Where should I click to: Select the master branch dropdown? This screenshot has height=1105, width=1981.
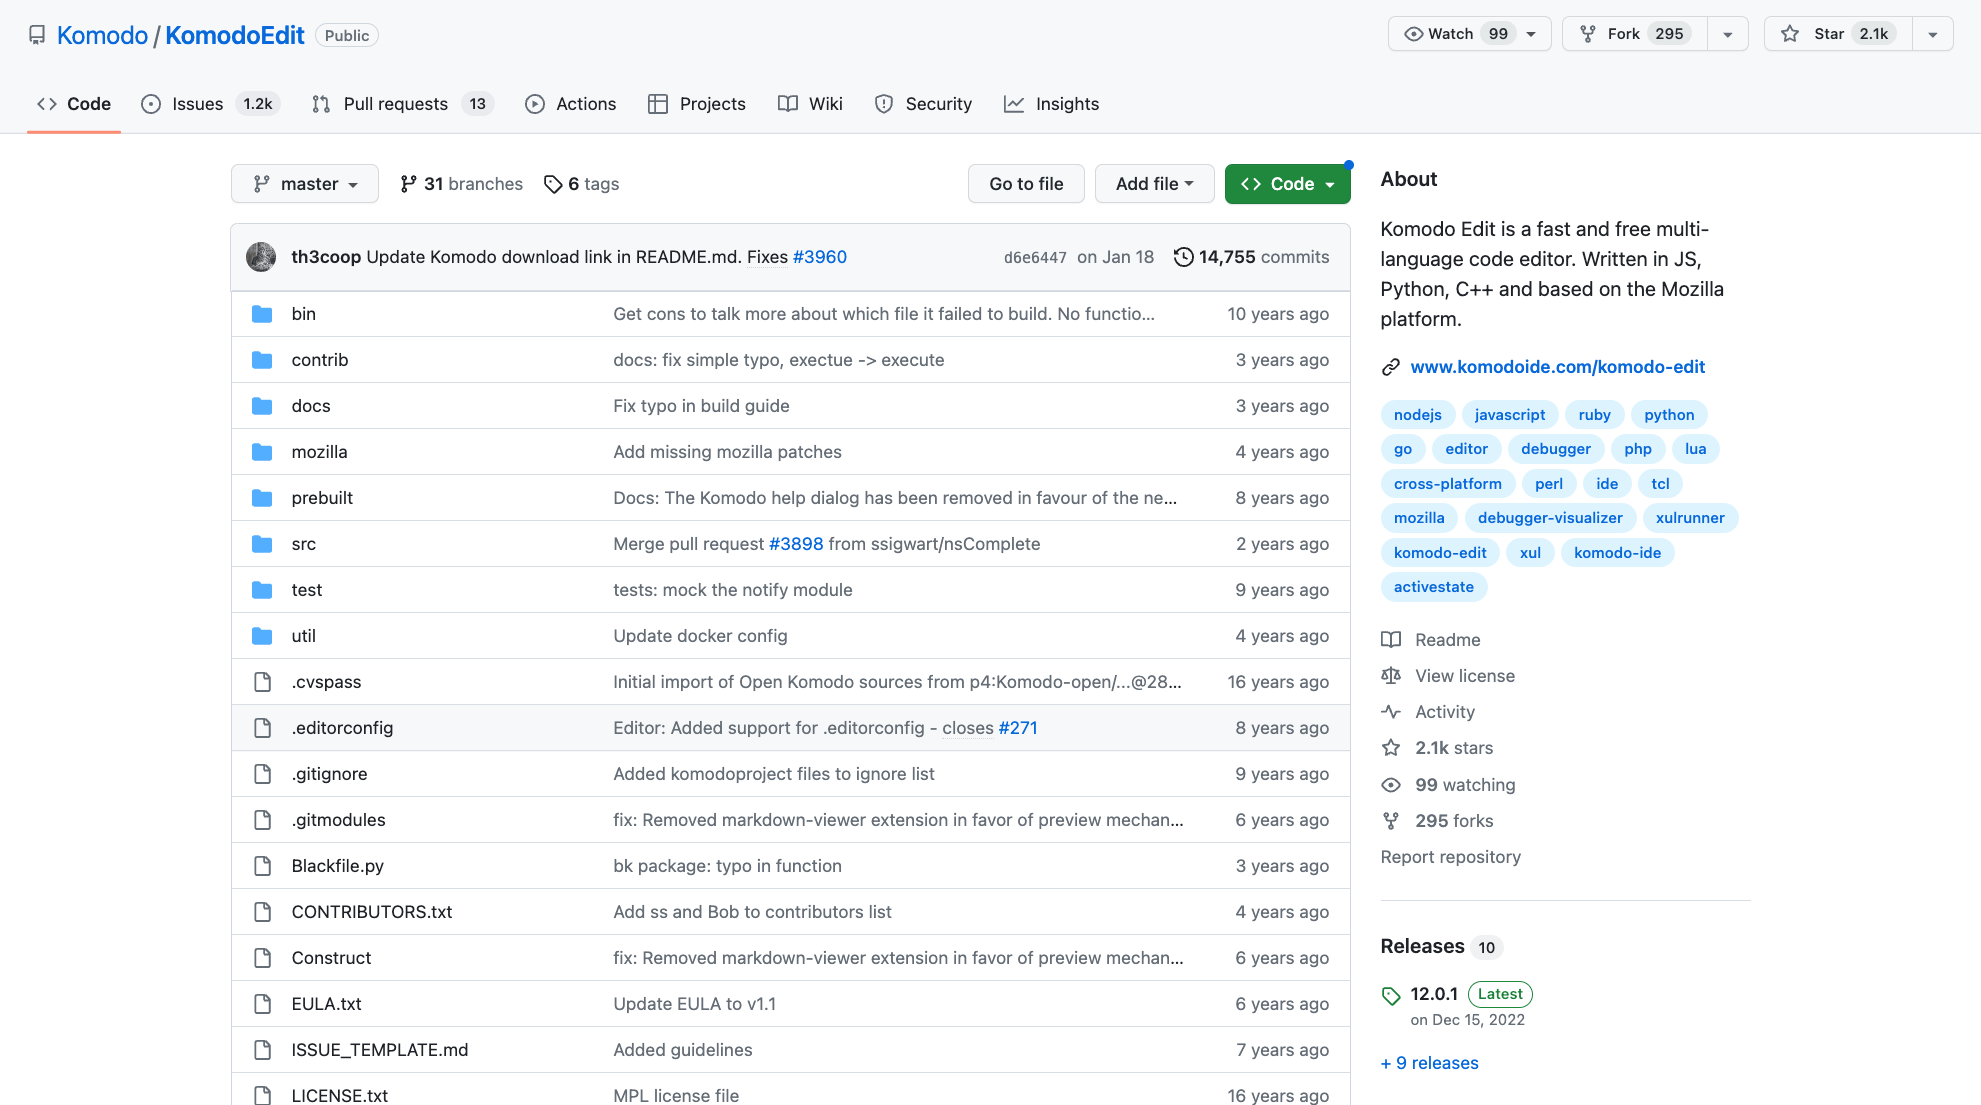tap(303, 182)
